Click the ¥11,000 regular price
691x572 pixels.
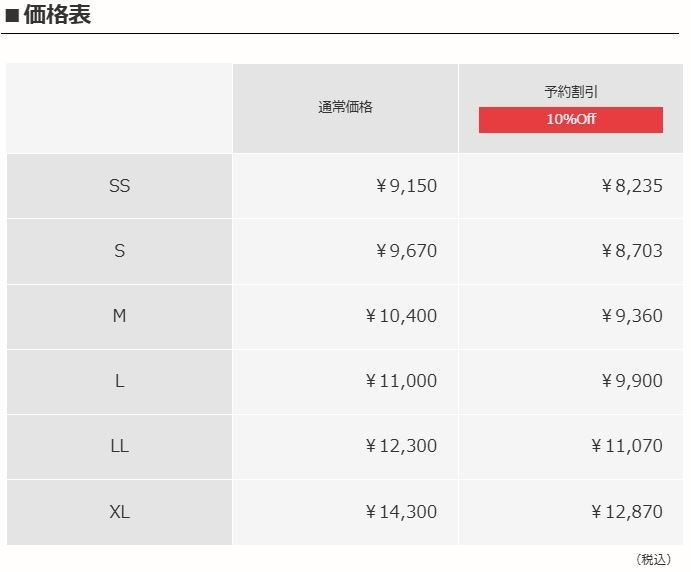401,381
